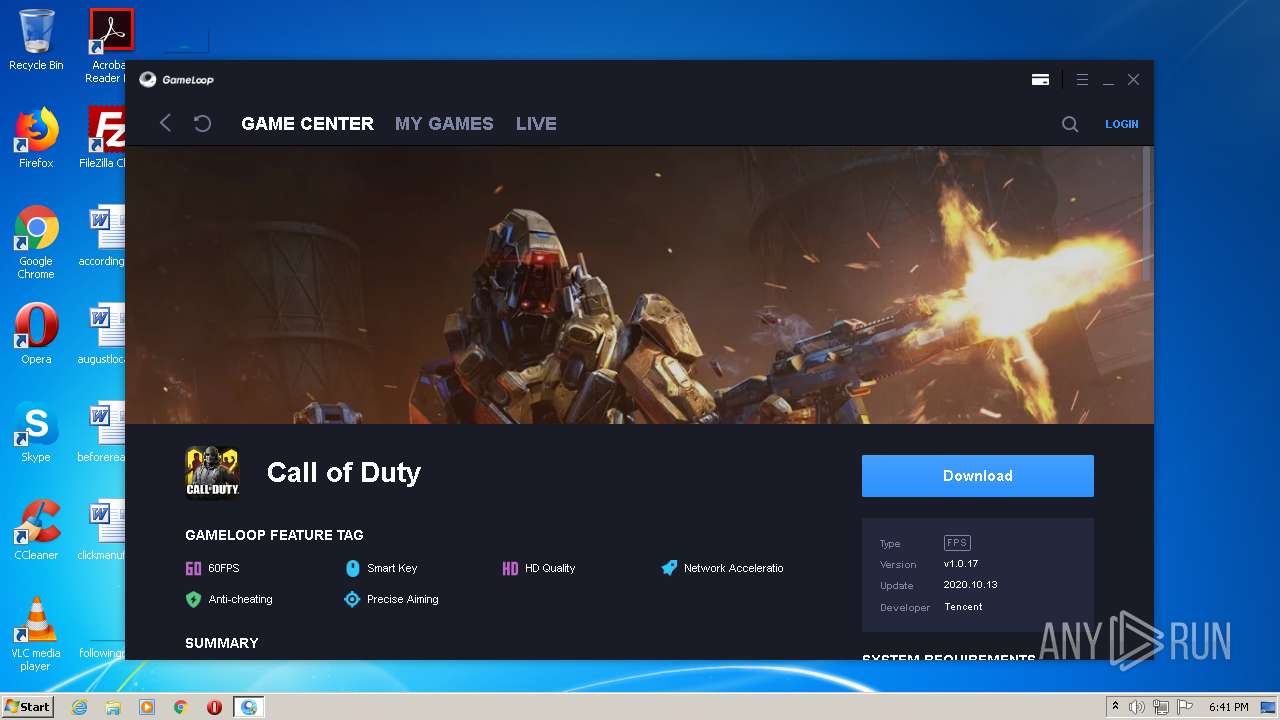Image resolution: width=1280 pixels, height=720 pixels.
Task: Open the volume tray icon
Action: 1137,707
